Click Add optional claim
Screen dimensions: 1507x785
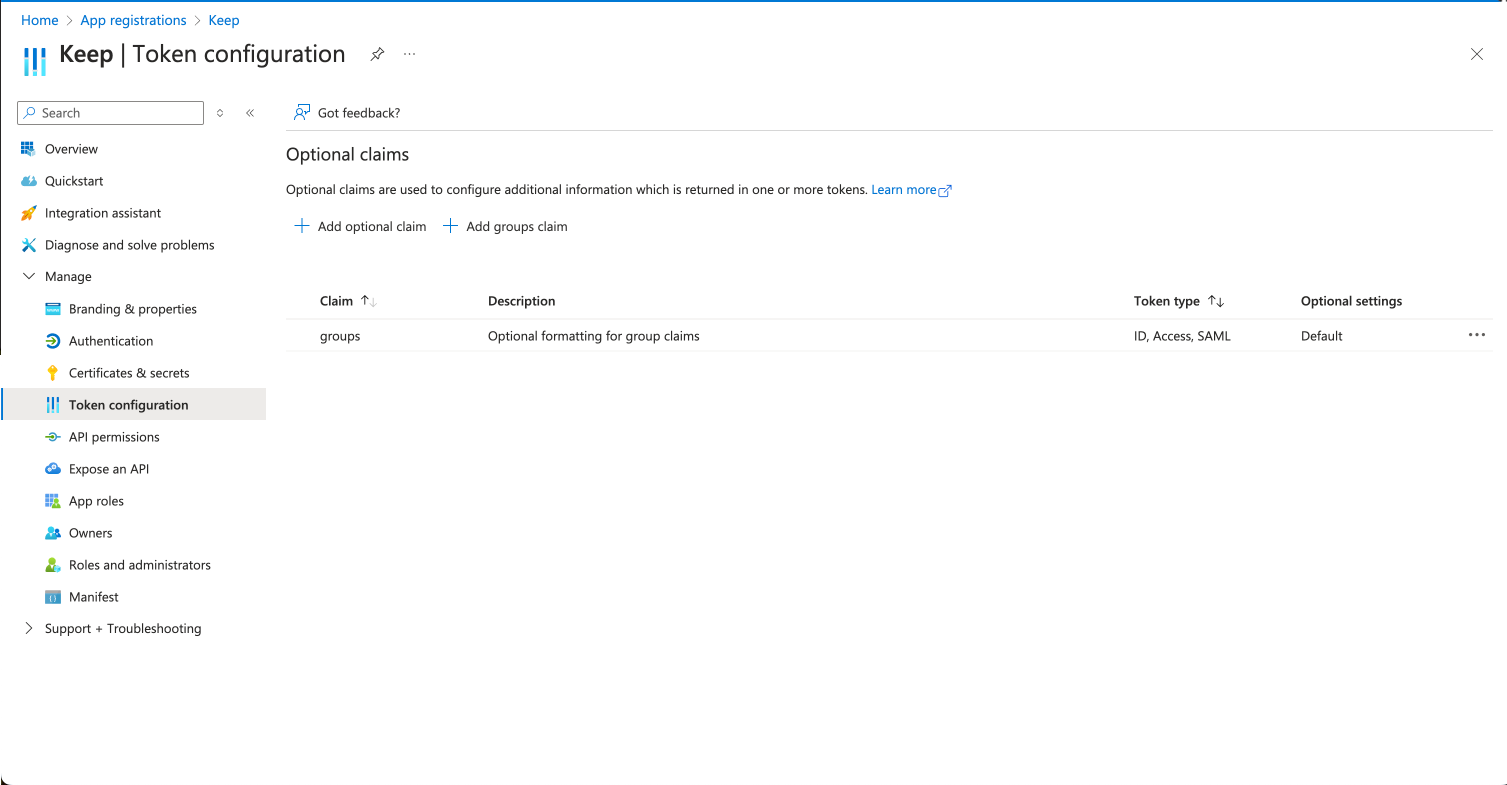[360, 227]
